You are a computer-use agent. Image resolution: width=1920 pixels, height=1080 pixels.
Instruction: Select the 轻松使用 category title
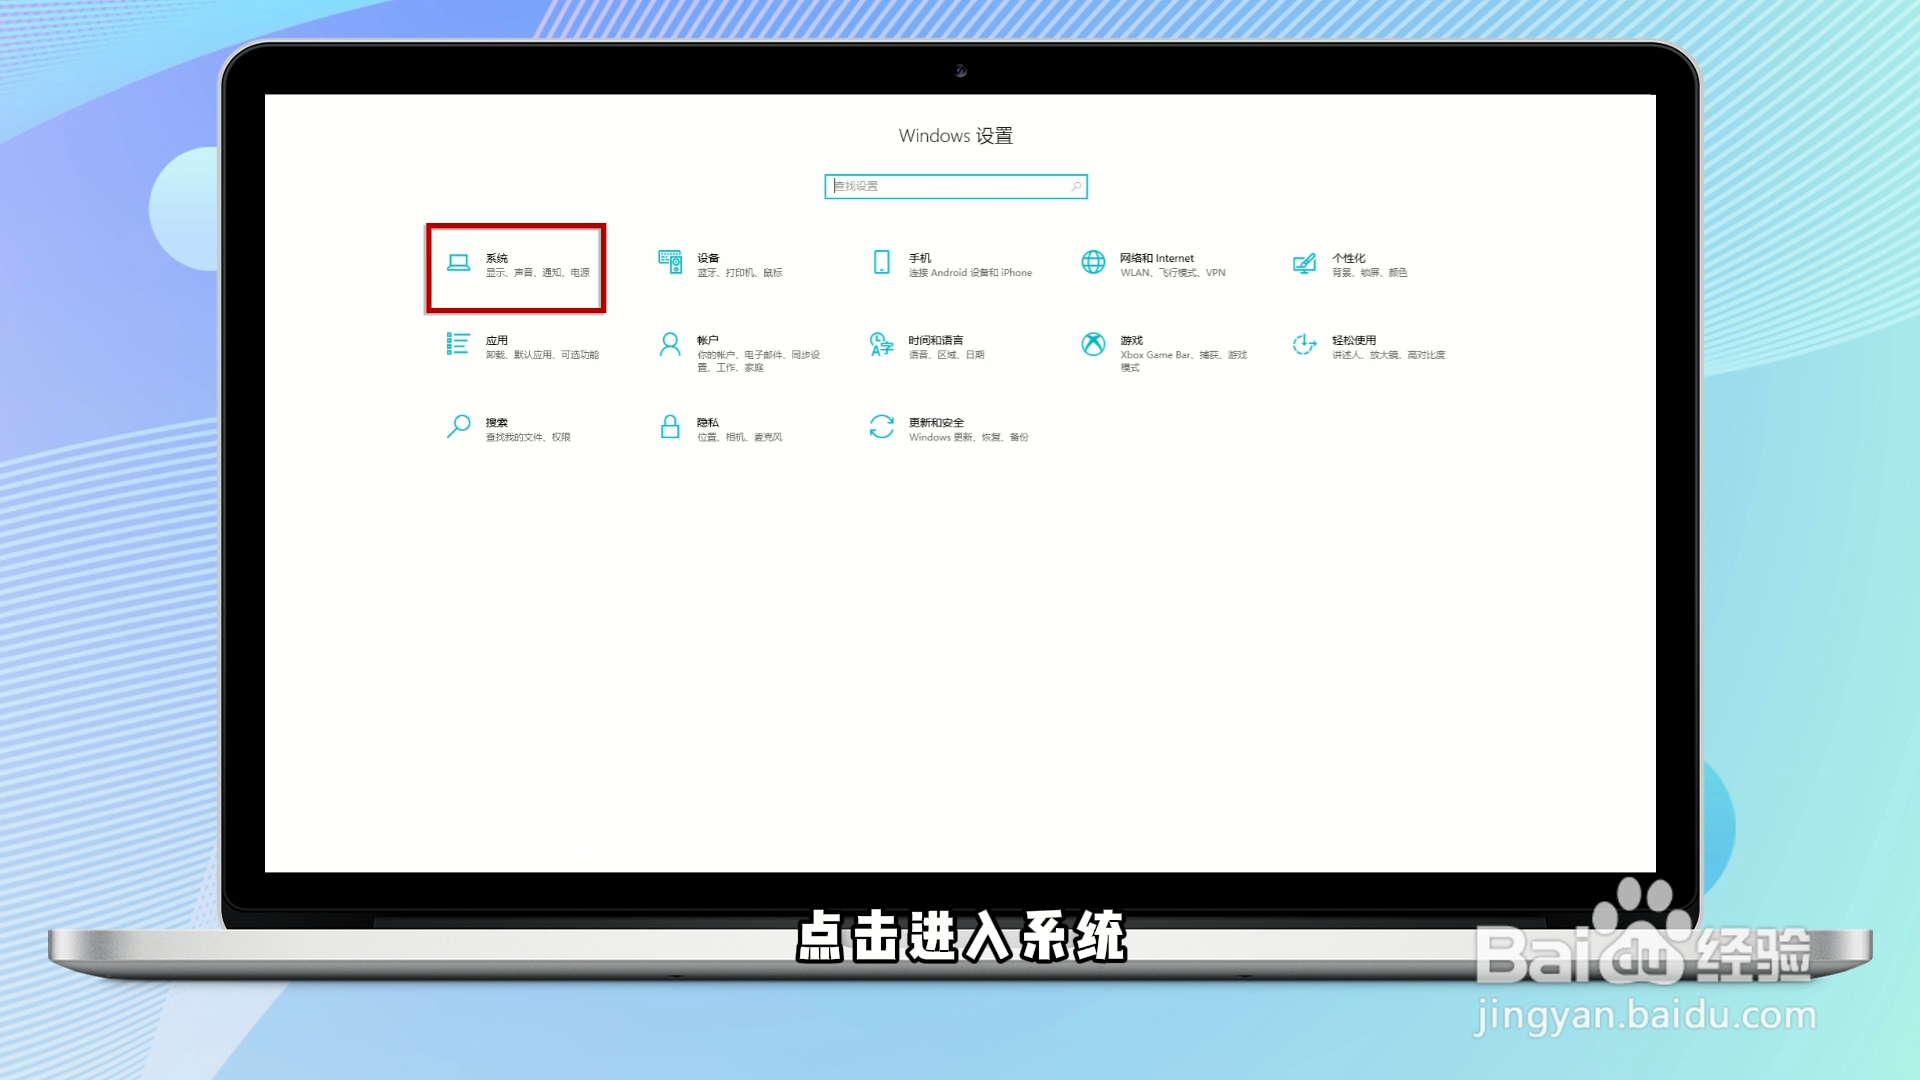(x=1354, y=340)
